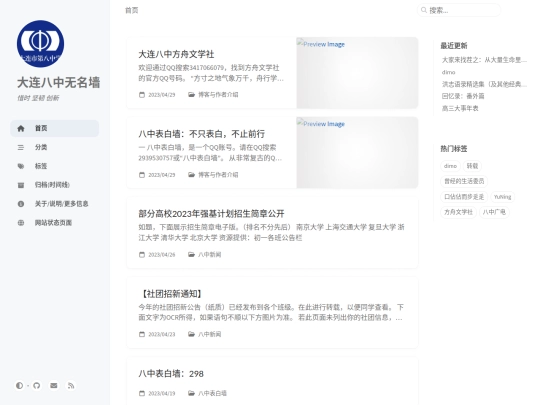The image size is (540, 405).
Task: Select the YuNing tag chip
Action: coord(502,197)
